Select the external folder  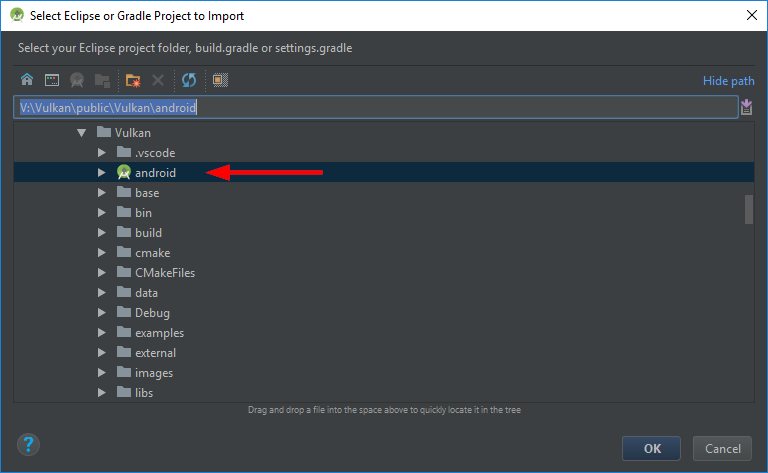click(x=155, y=353)
